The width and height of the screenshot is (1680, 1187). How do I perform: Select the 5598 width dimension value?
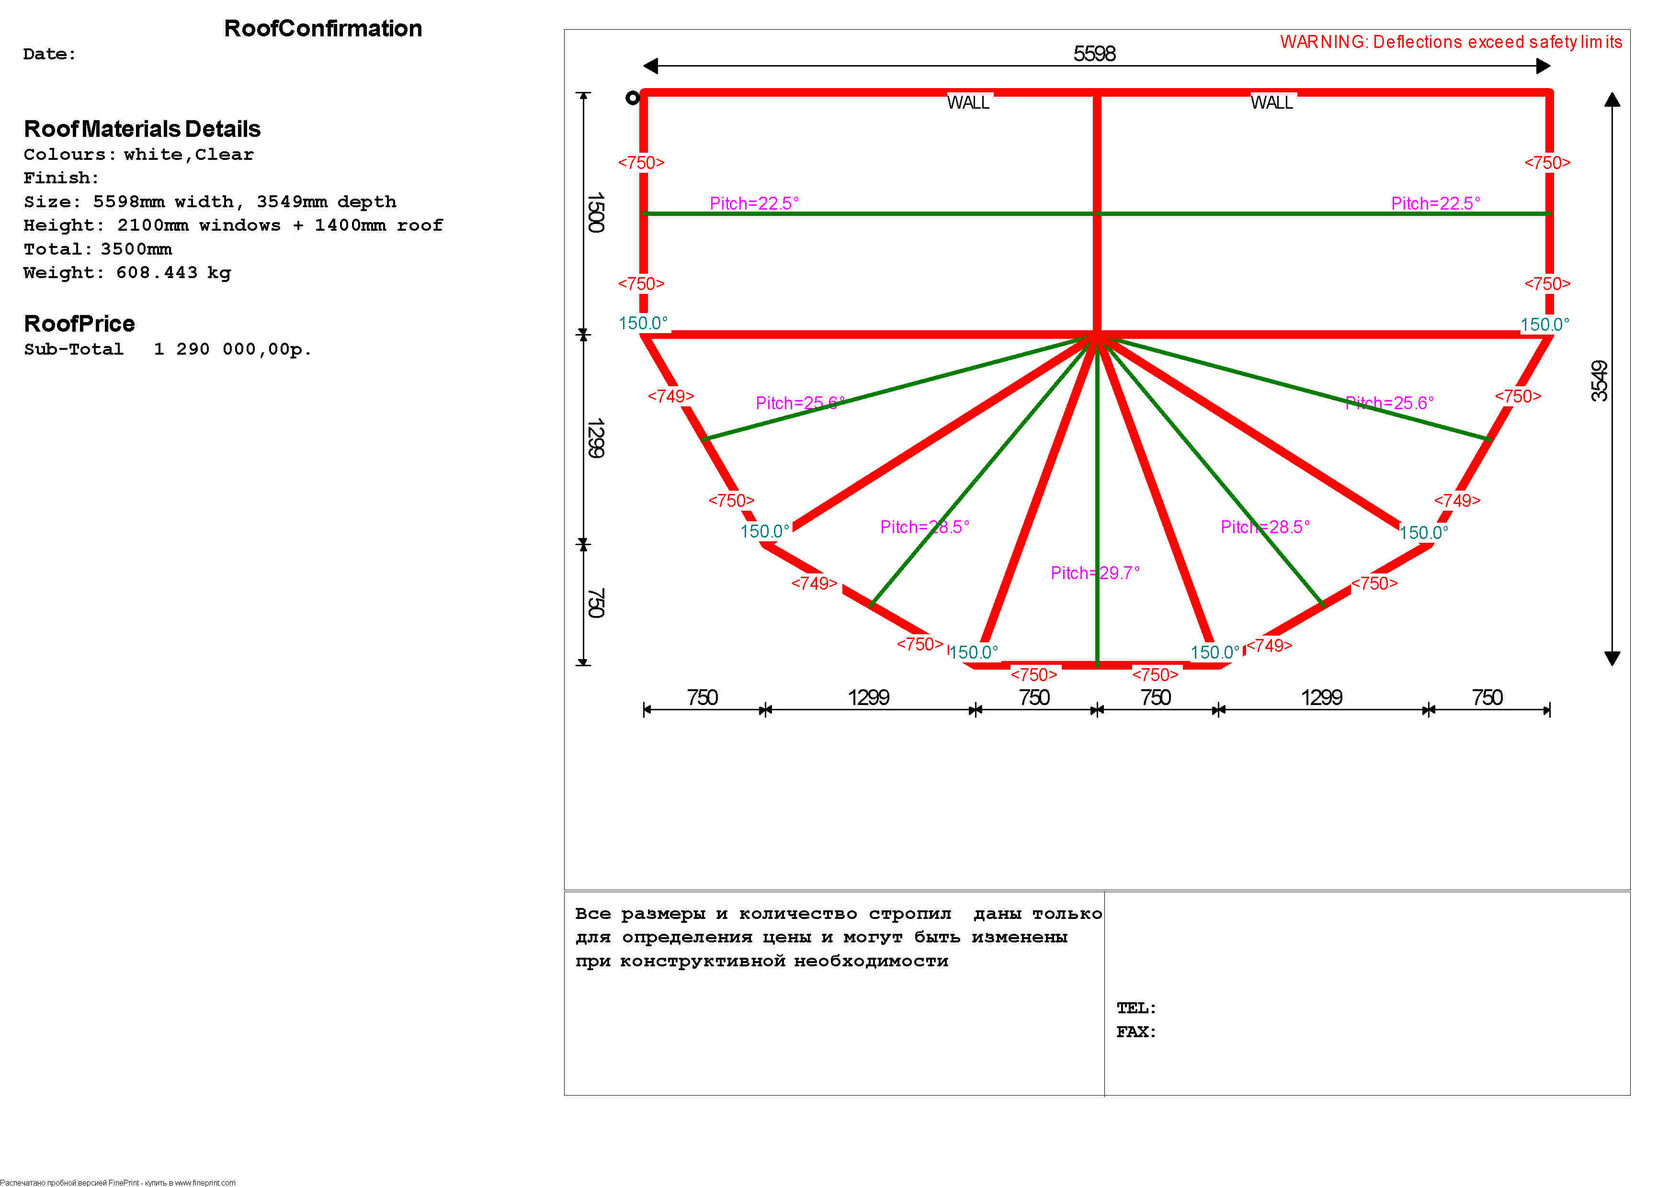1094,54
